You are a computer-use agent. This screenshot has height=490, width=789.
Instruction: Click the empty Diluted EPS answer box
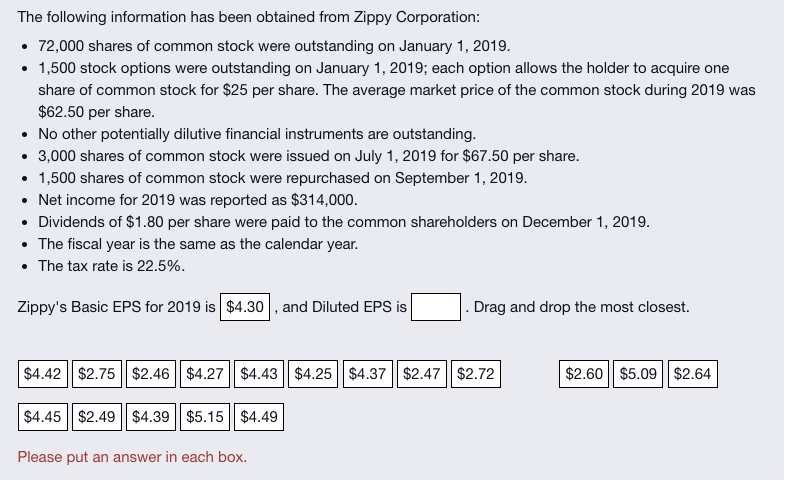[x=436, y=307]
